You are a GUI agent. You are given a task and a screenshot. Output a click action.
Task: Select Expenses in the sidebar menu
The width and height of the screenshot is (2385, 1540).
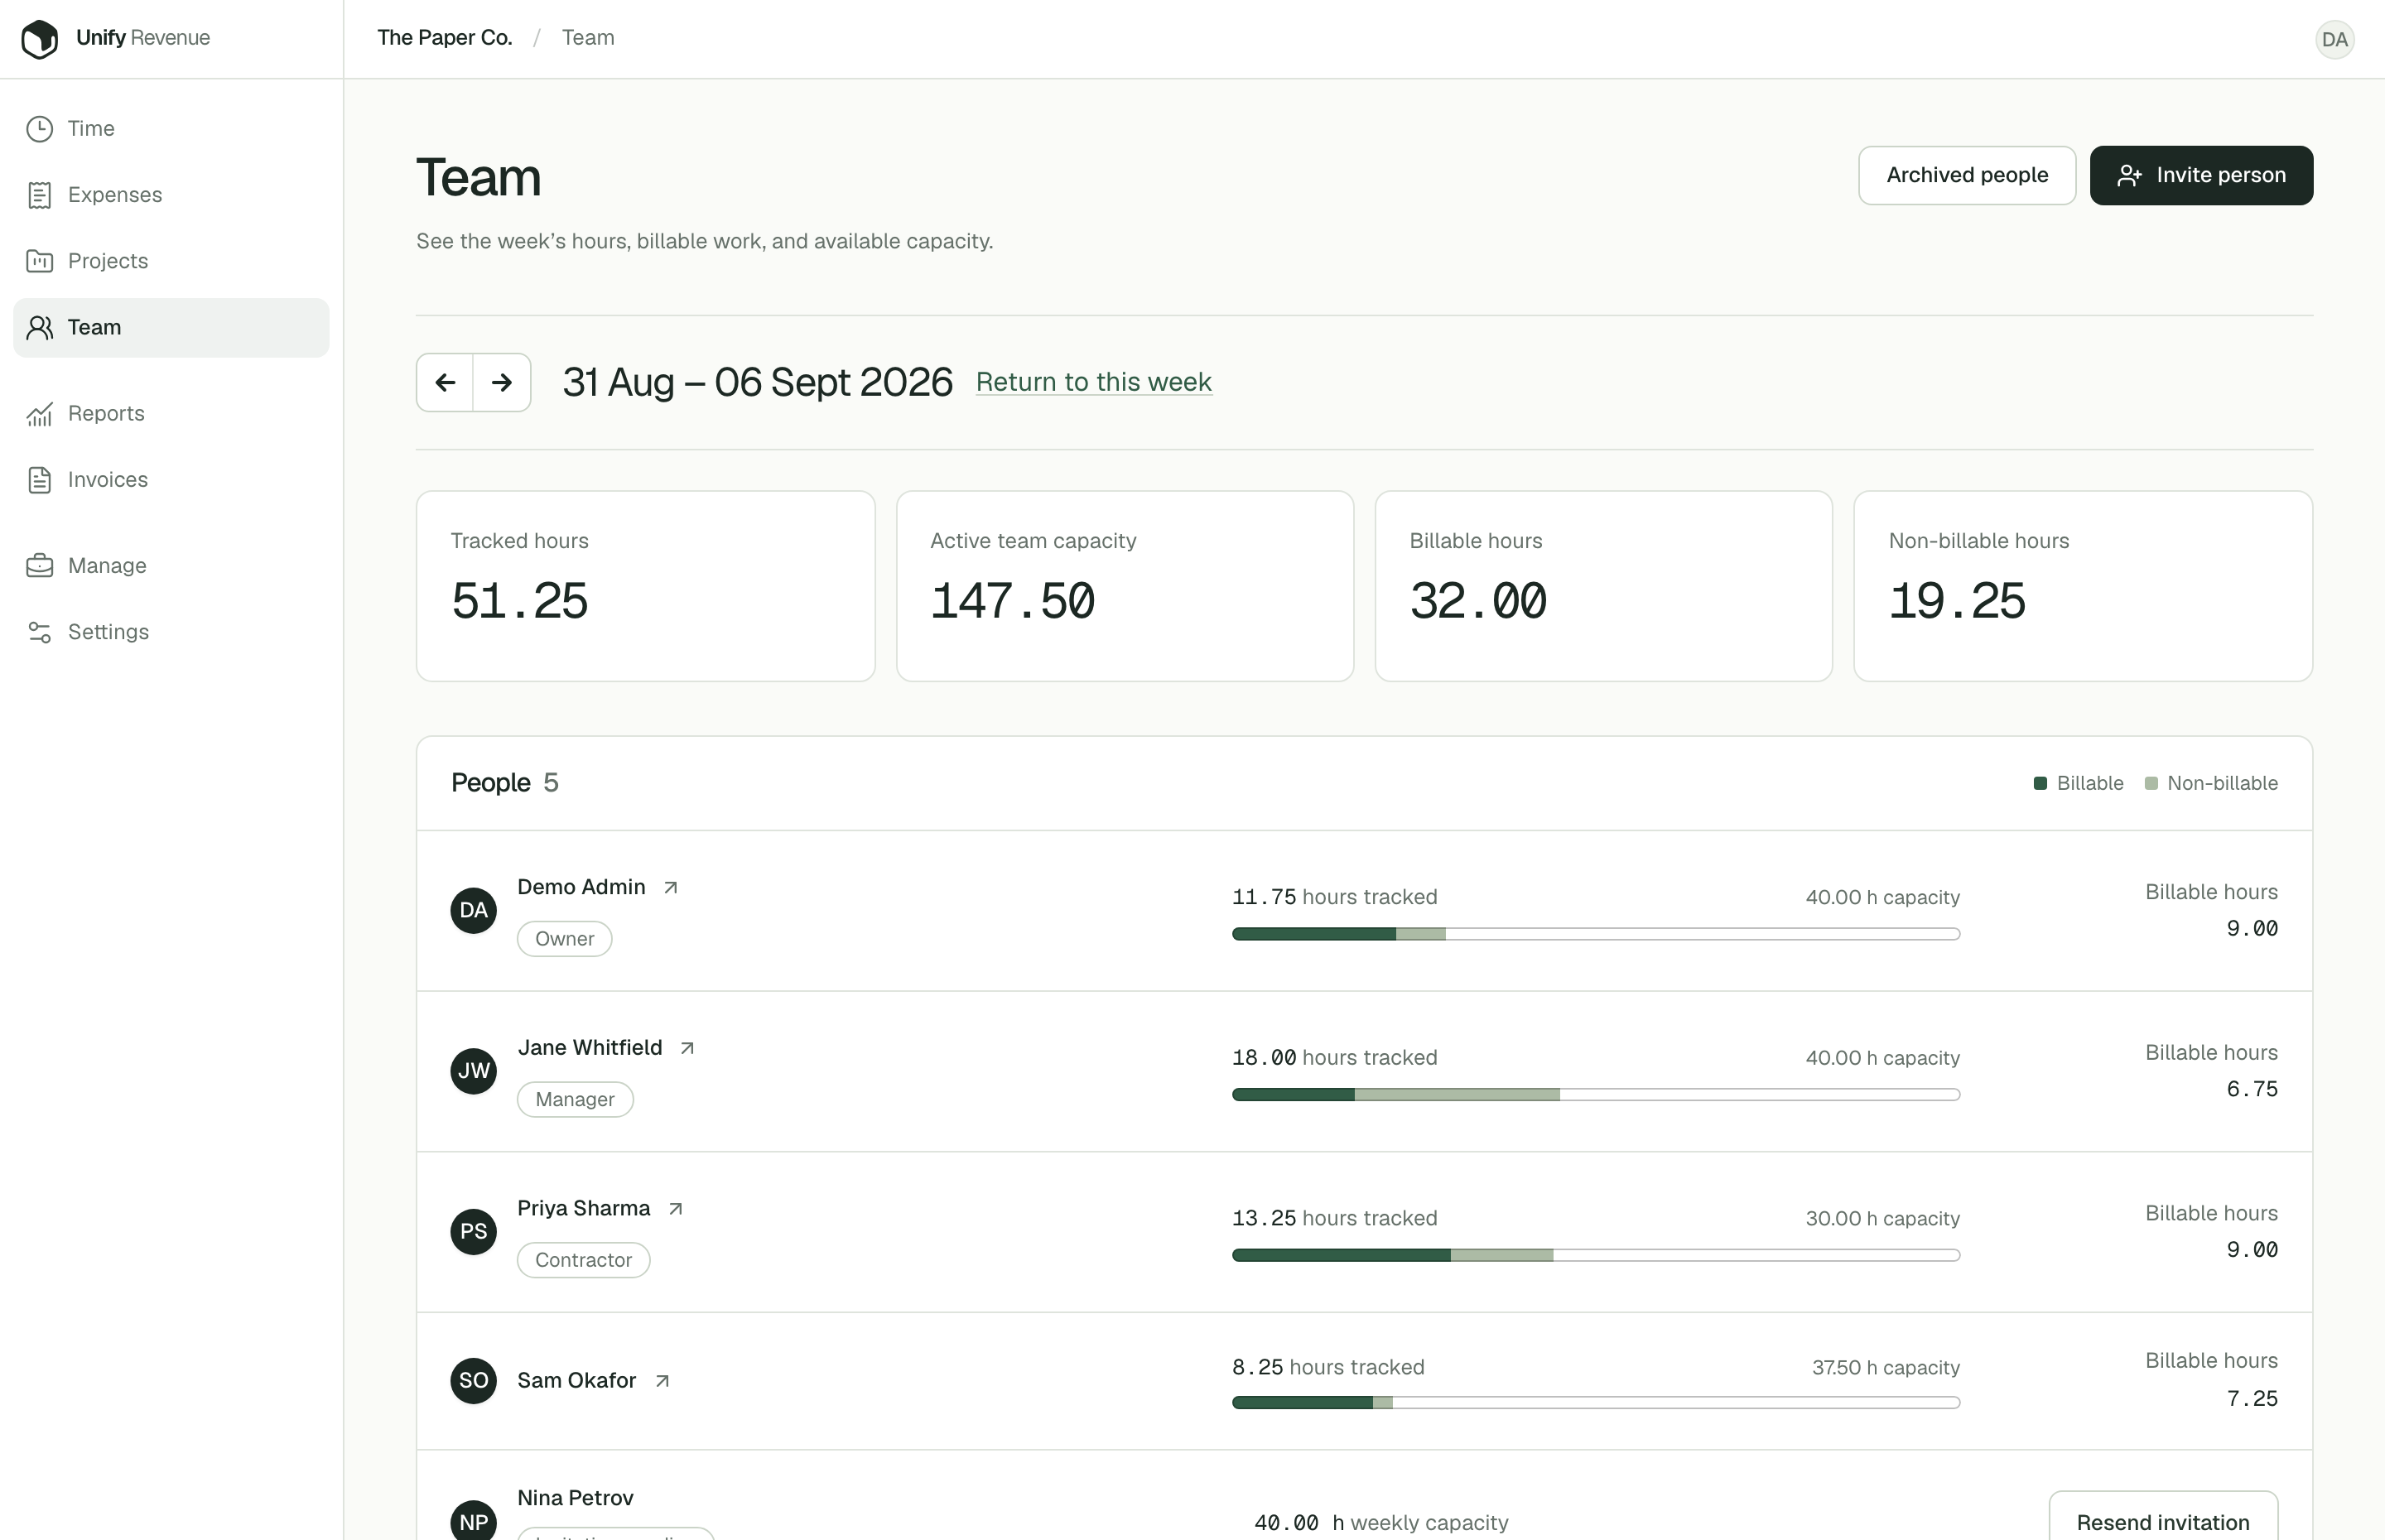pyautogui.click(x=171, y=195)
